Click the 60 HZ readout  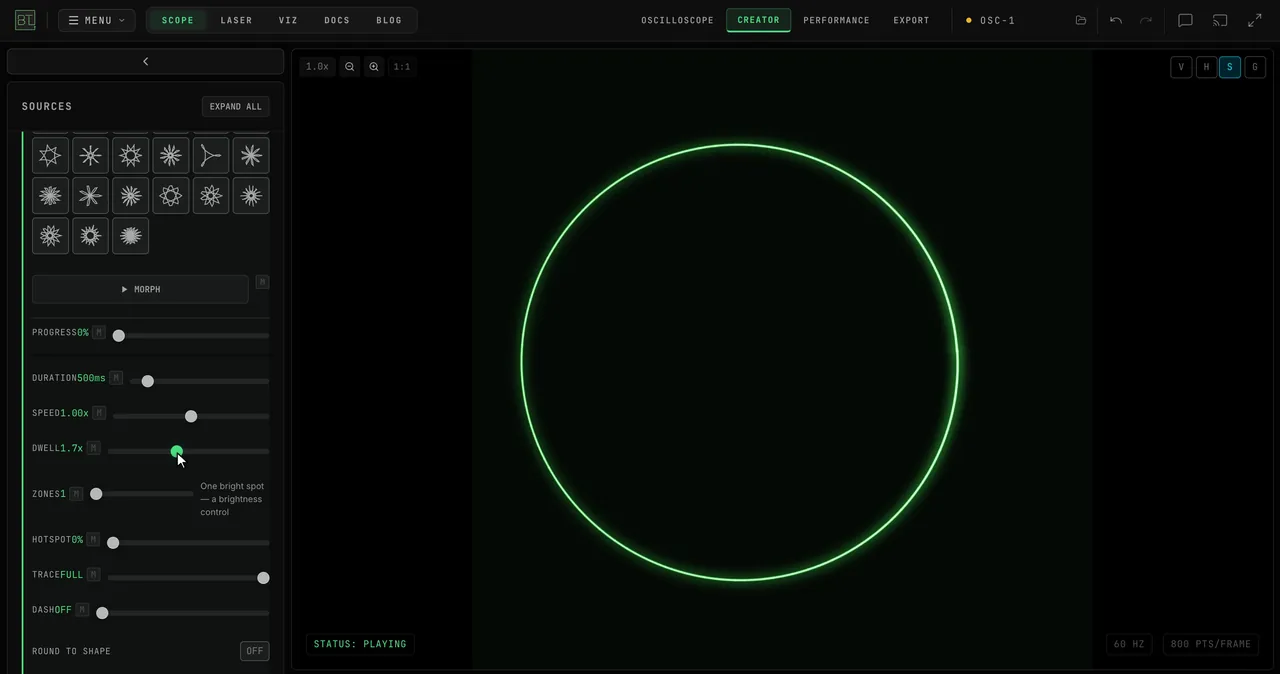point(1129,644)
